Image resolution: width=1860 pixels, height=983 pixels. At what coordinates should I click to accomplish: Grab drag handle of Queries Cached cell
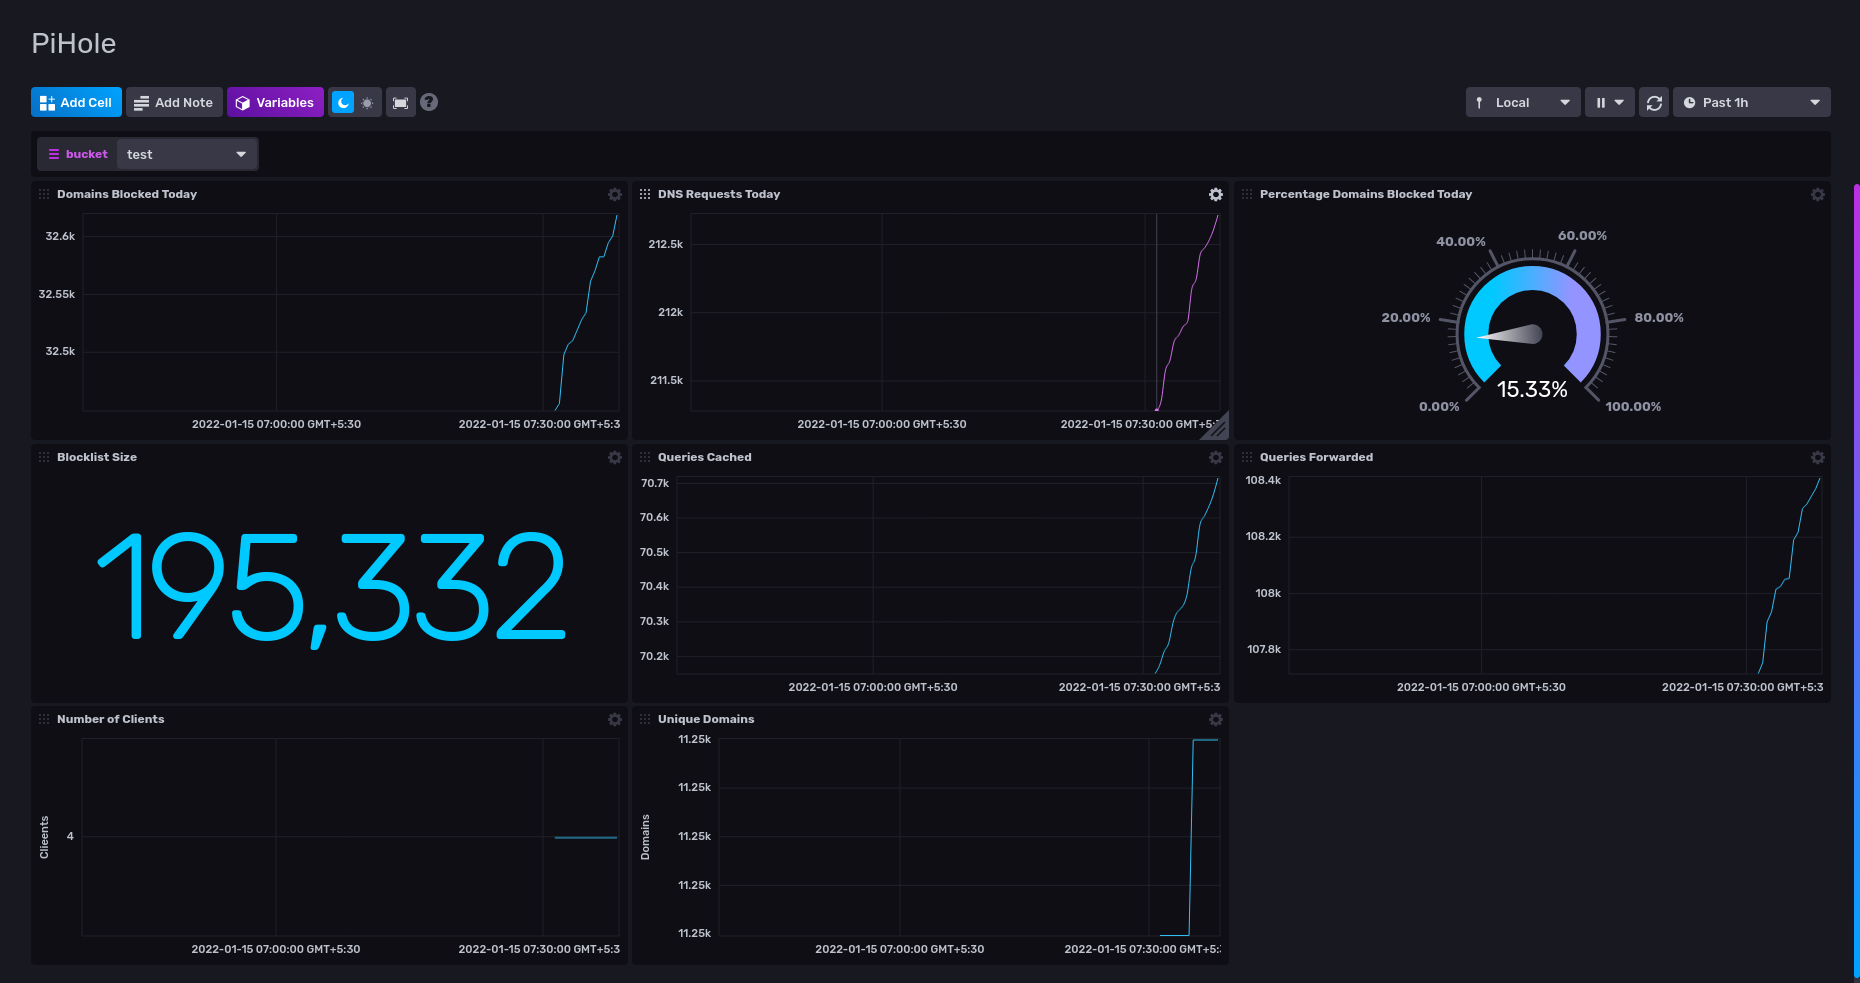[x=645, y=457]
